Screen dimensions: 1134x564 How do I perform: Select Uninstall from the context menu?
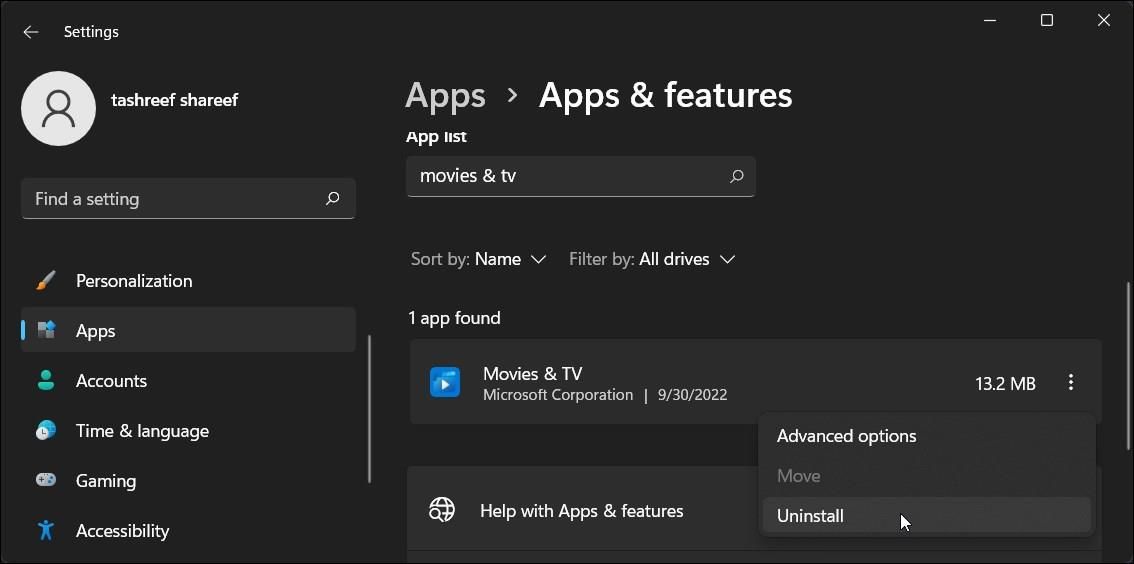click(811, 516)
